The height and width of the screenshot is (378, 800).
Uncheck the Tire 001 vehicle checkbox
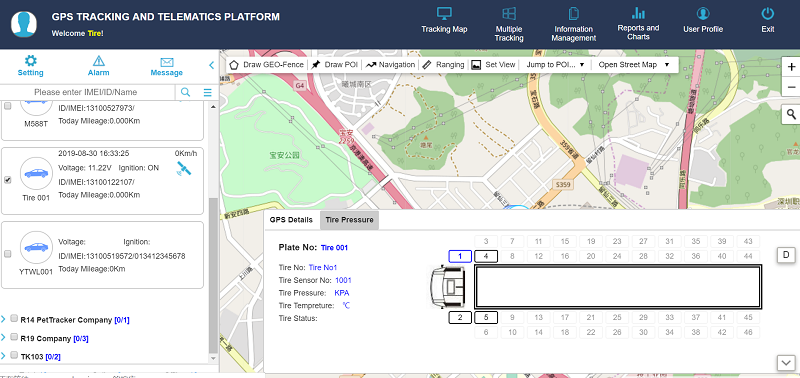8,180
